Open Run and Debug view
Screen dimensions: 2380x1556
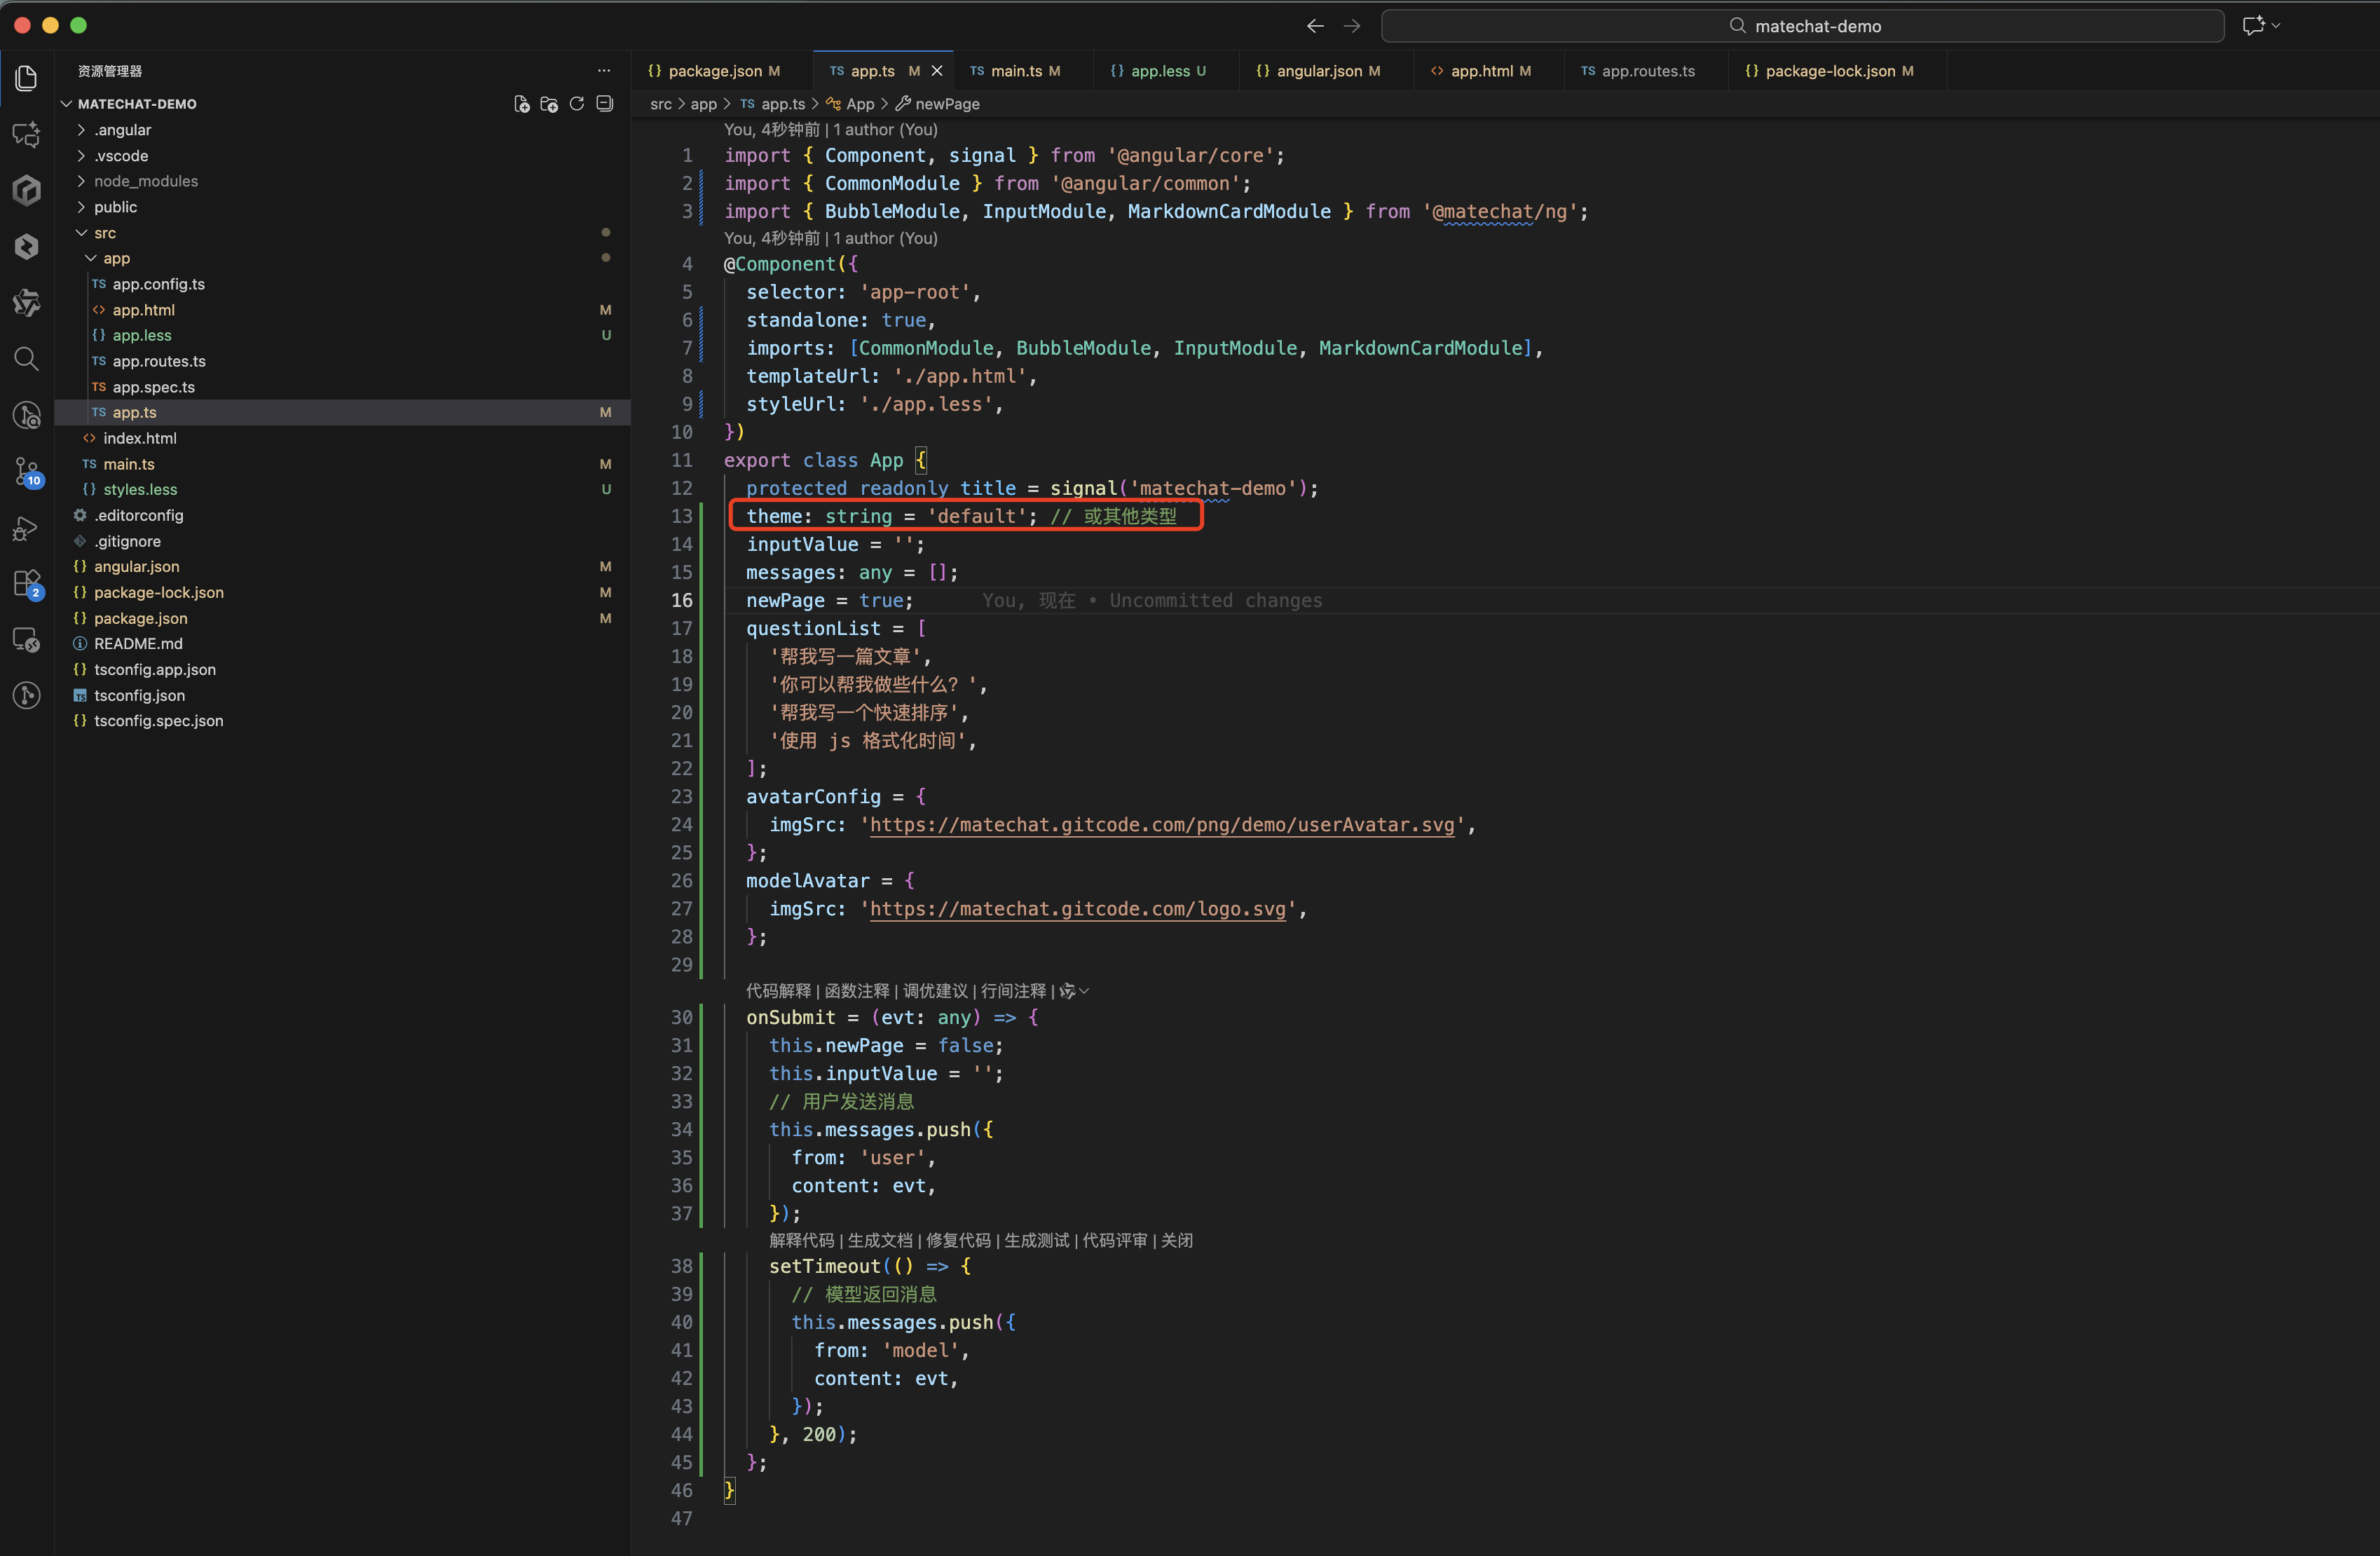pos(27,528)
